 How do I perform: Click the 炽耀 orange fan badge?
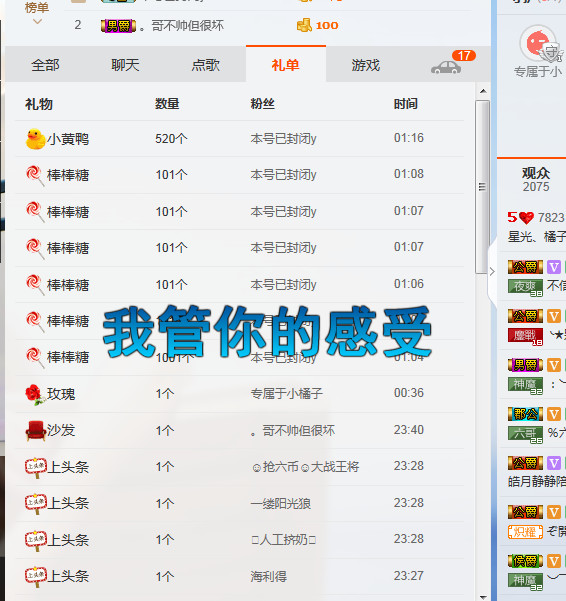click(525, 532)
